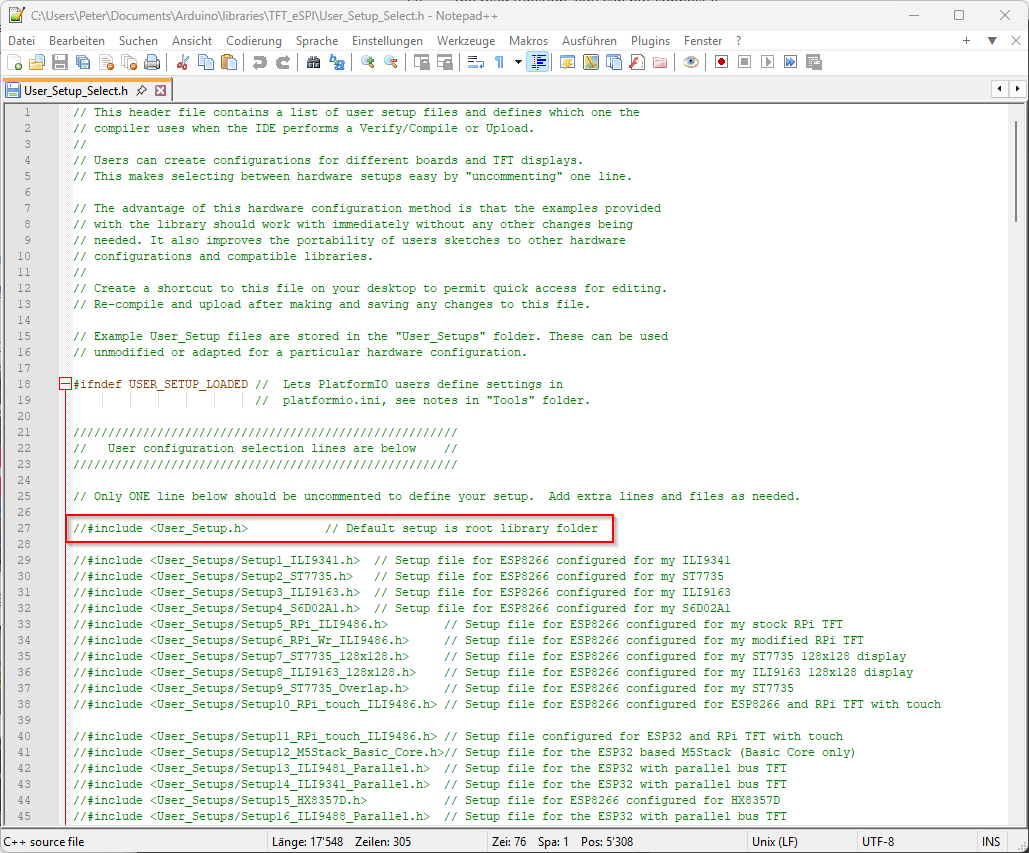
Task: Click the Cut scissors icon
Action: [183, 62]
